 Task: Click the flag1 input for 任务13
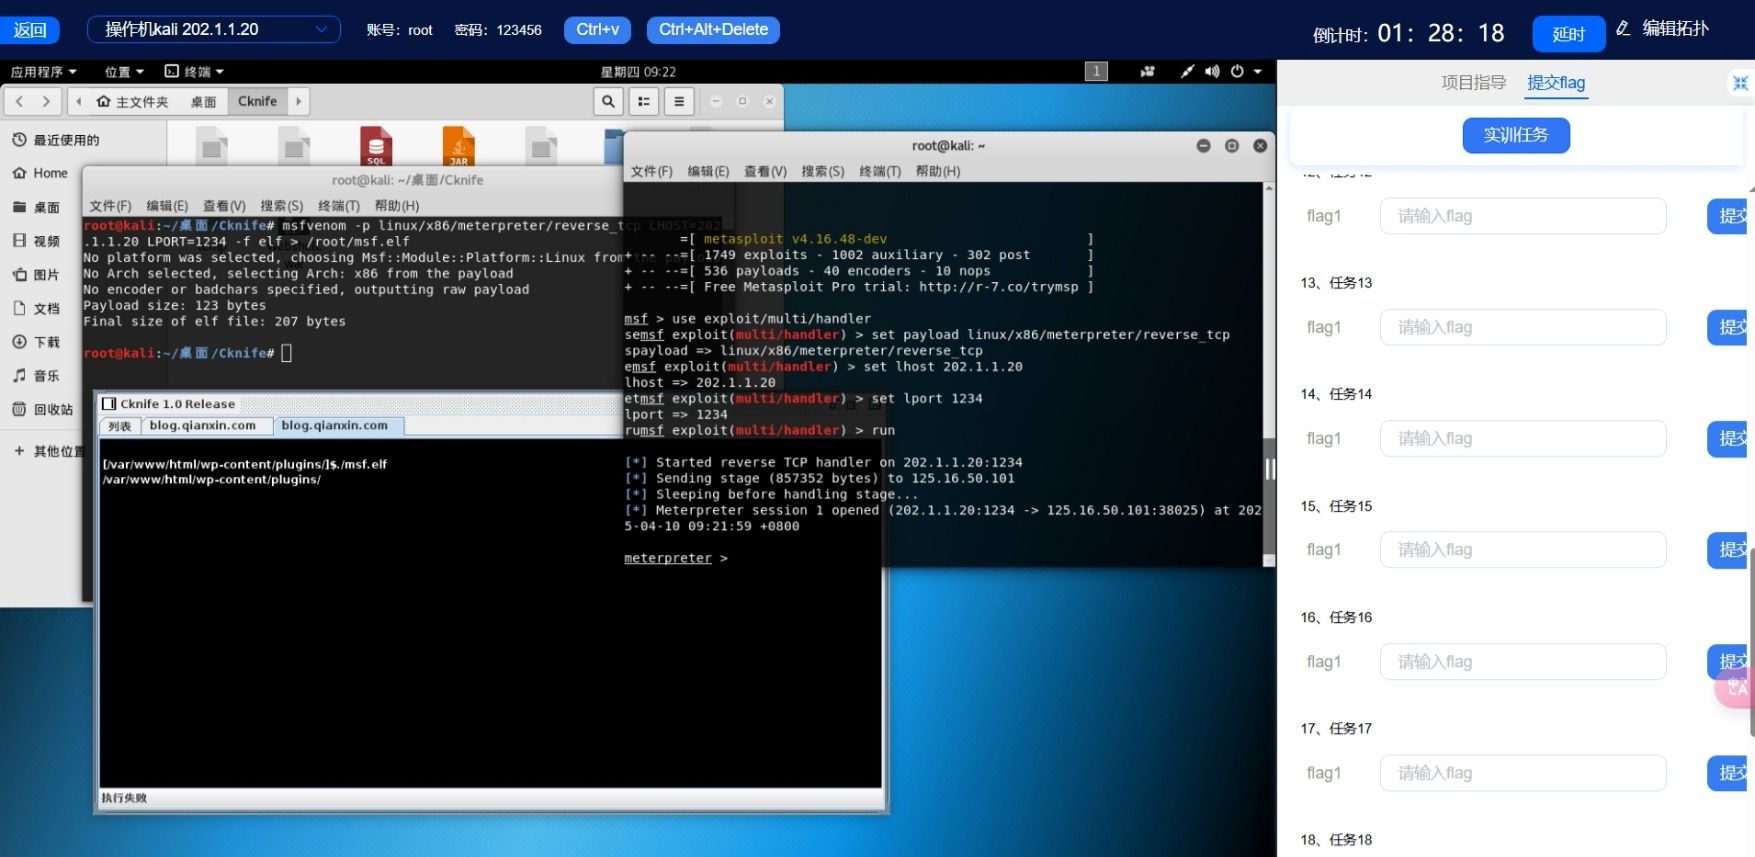(x=1523, y=327)
